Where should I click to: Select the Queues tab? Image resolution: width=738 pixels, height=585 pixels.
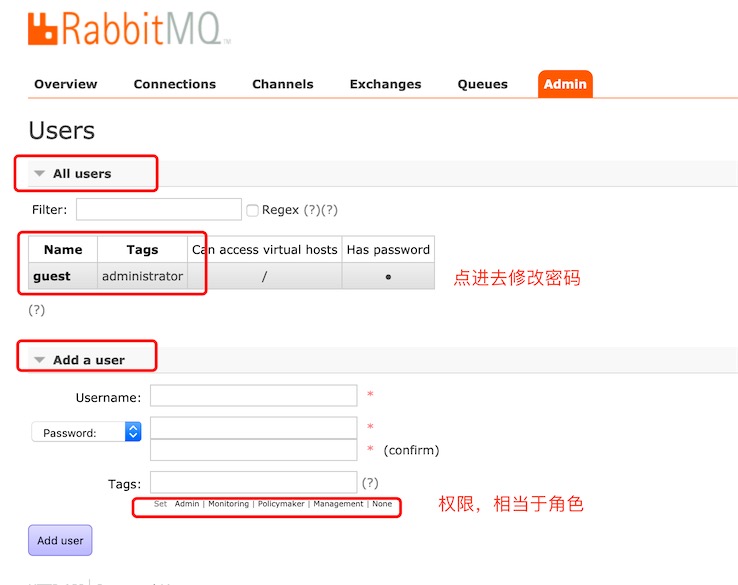[482, 84]
